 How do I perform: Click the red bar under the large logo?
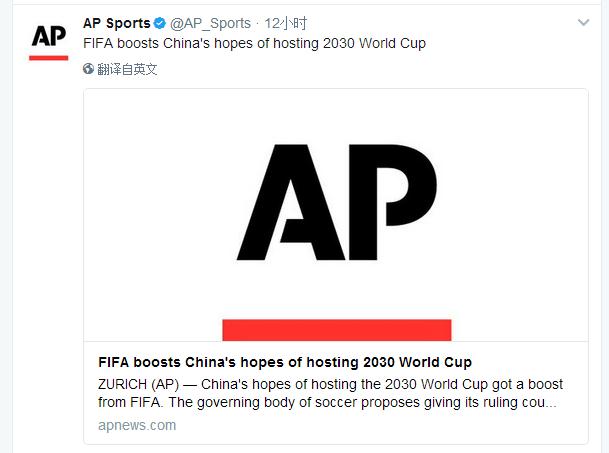pyautogui.click(x=336, y=330)
